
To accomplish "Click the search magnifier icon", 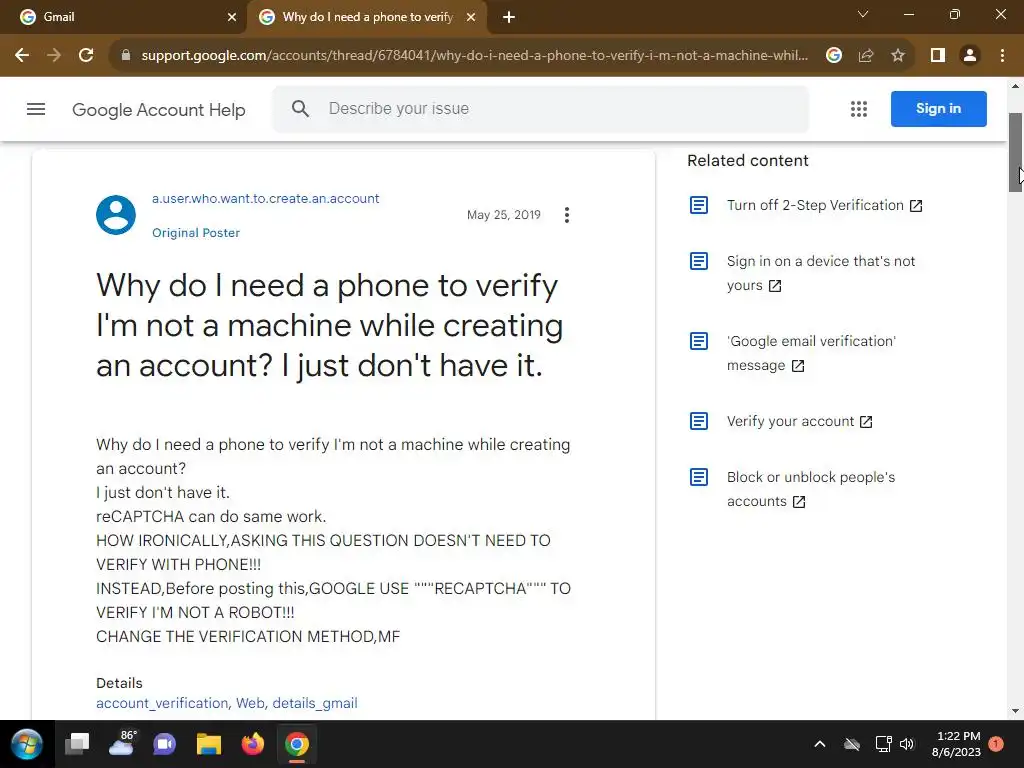I will (x=300, y=108).
